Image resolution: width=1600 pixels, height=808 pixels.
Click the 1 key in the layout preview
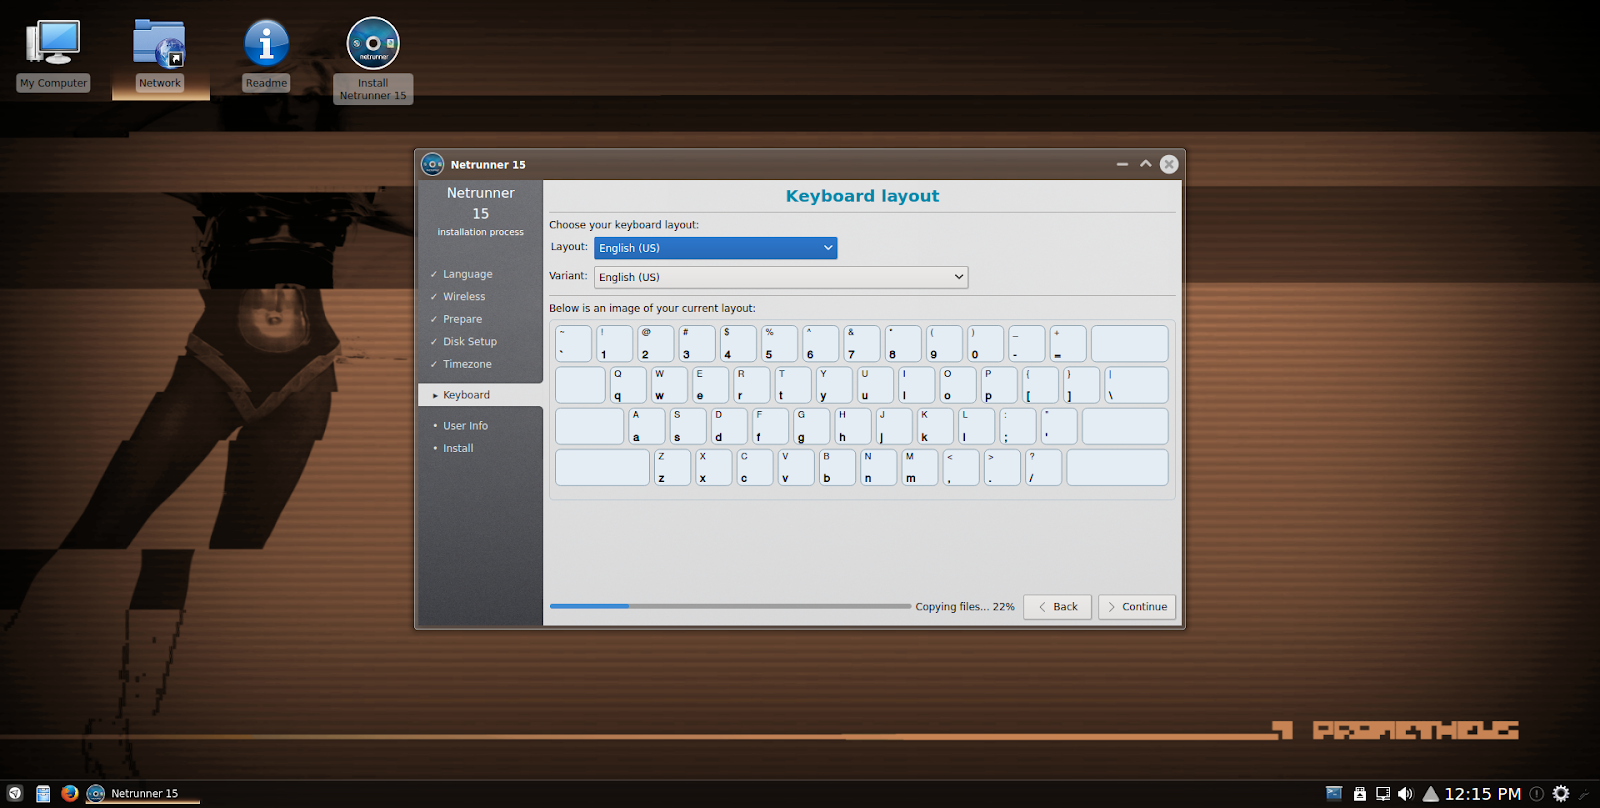click(x=615, y=343)
